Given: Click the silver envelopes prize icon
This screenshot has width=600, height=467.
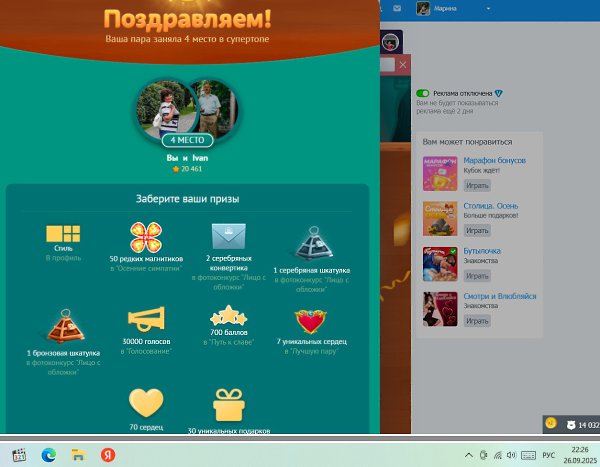Looking at the screenshot, I should pos(228,236).
